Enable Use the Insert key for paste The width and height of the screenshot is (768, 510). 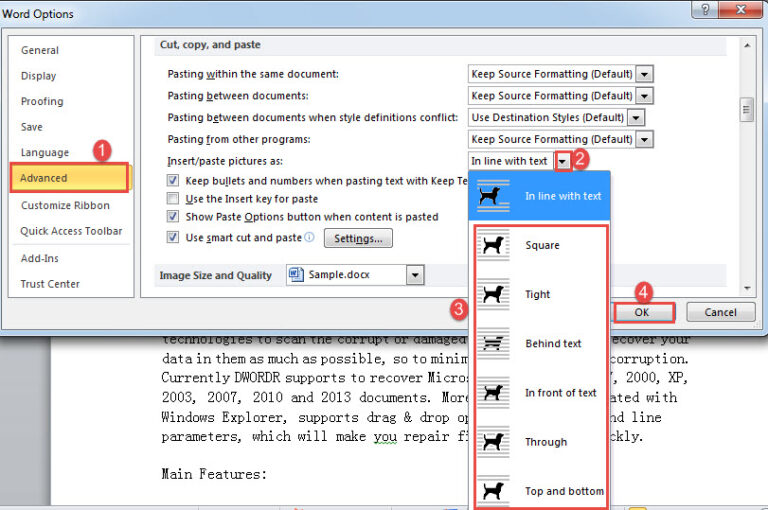click(172, 198)
